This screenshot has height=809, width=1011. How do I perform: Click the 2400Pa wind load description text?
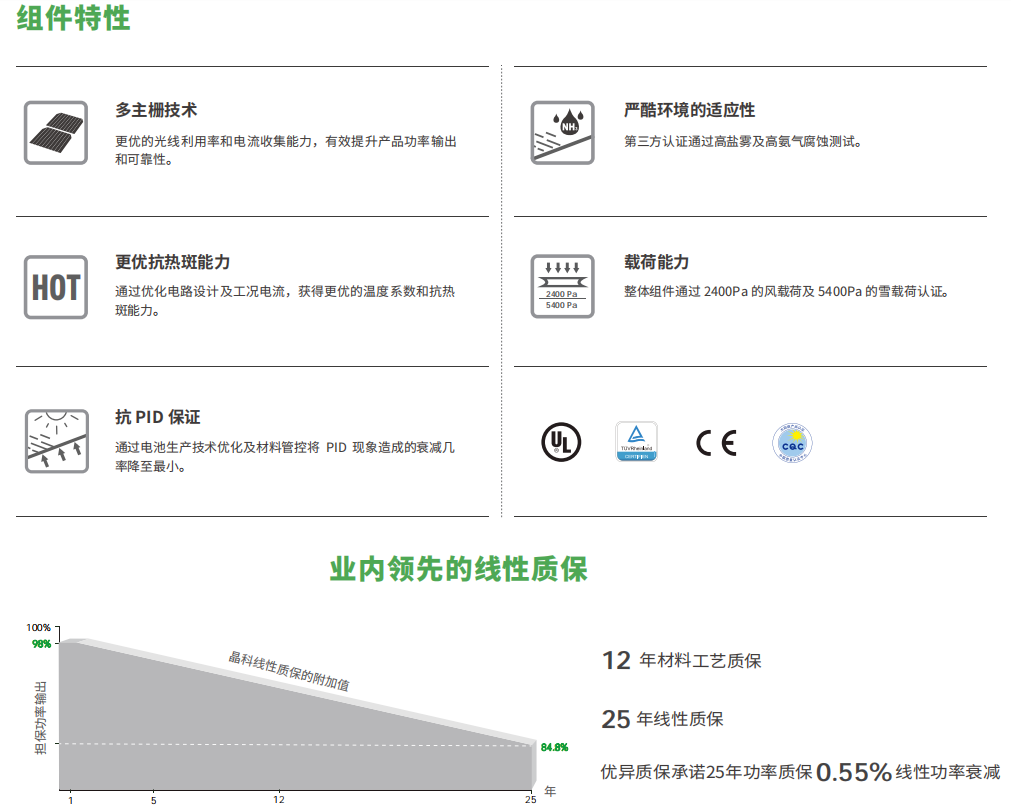pos(786,291)
